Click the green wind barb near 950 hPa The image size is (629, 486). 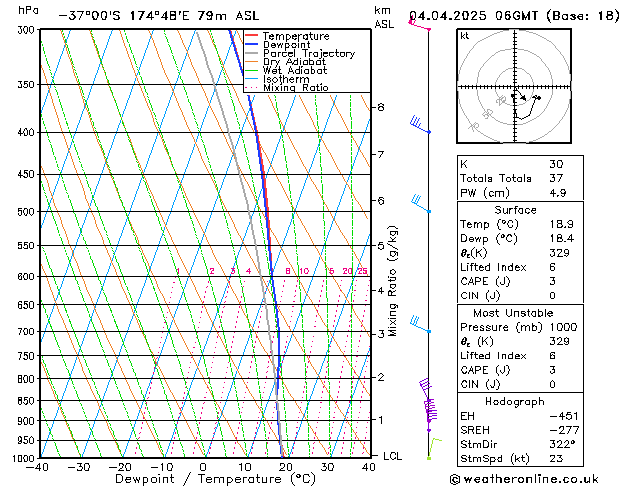coord(433,443)
